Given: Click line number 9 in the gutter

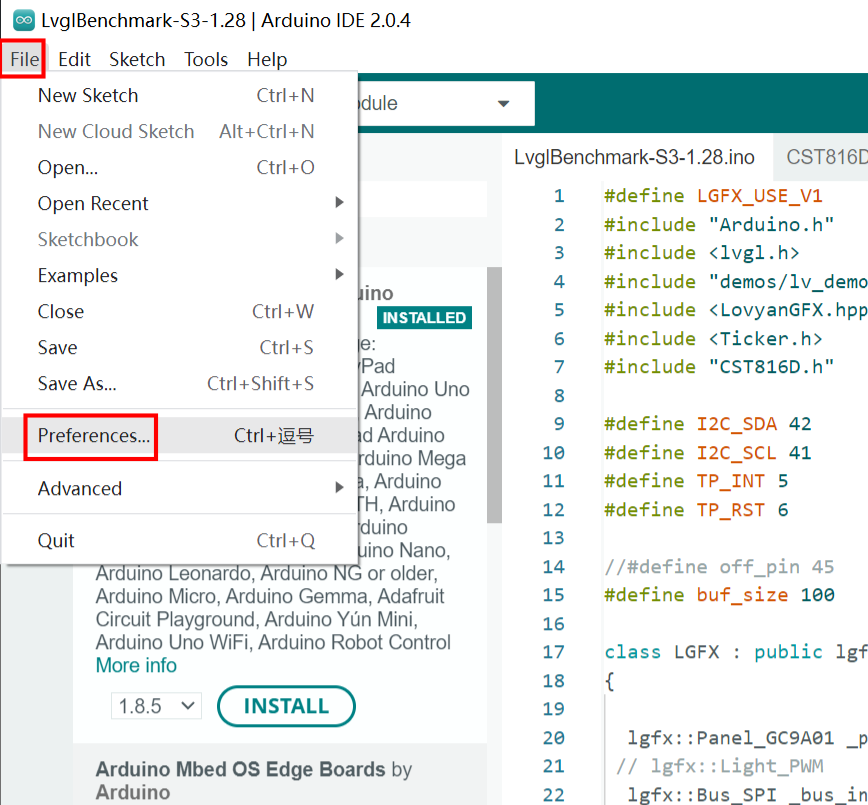Looking at the screenshot, I should 559,424.
